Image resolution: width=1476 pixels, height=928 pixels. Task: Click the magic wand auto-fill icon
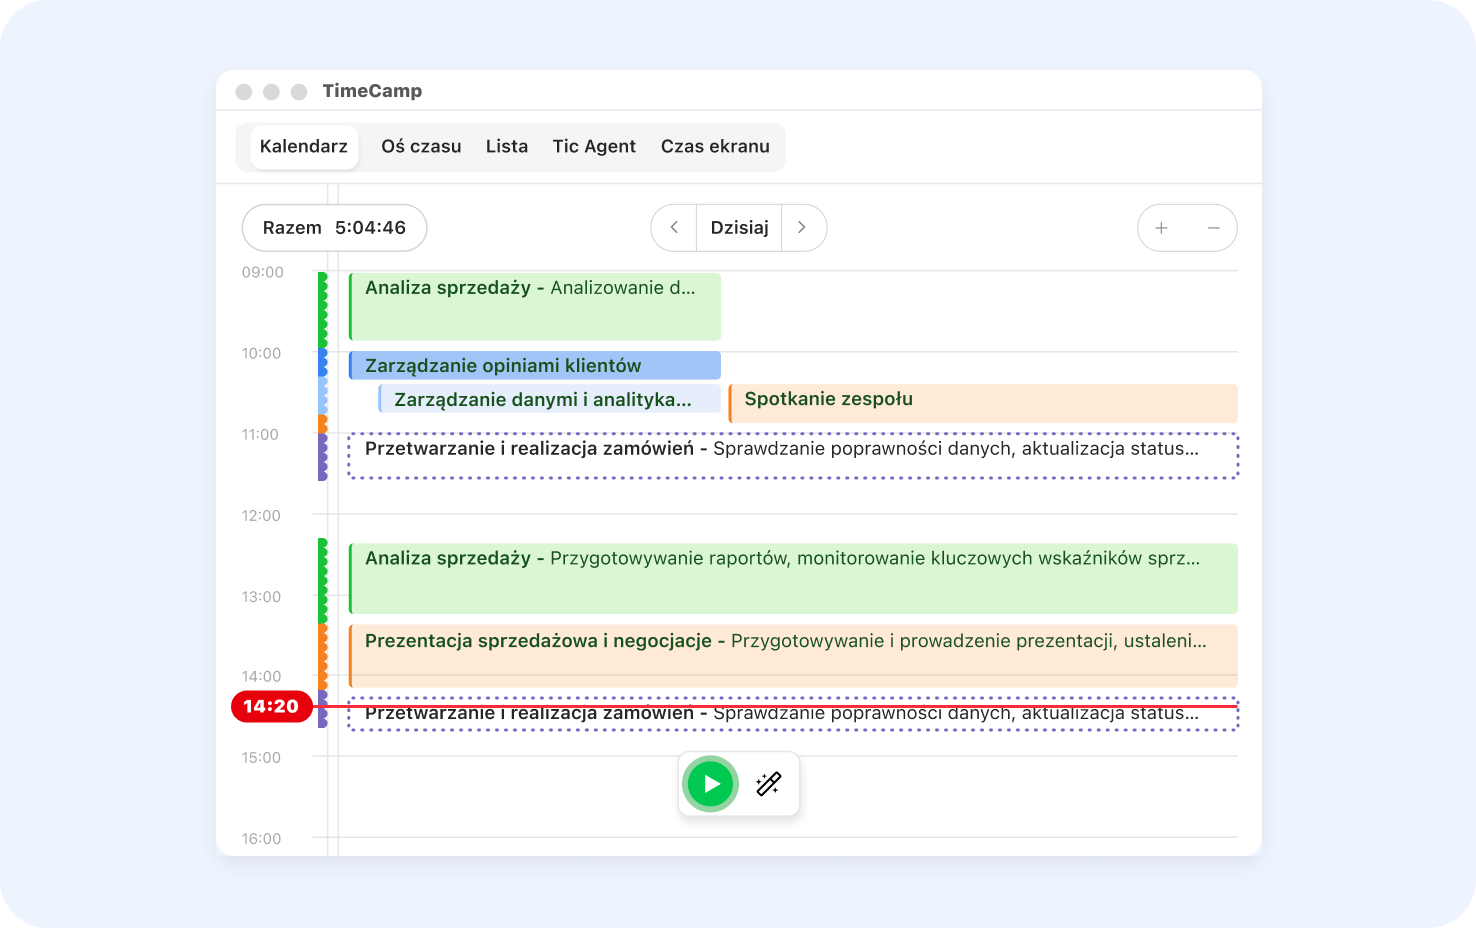(768, 784)
